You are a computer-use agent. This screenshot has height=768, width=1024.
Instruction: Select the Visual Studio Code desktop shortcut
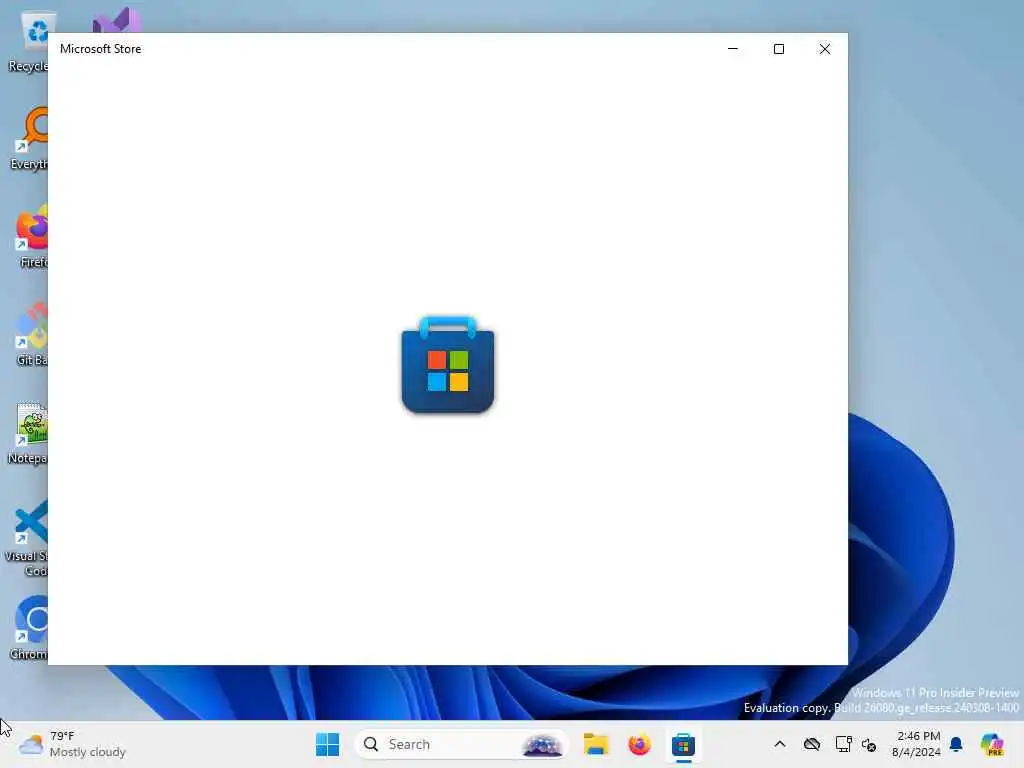tap(27, 538)
